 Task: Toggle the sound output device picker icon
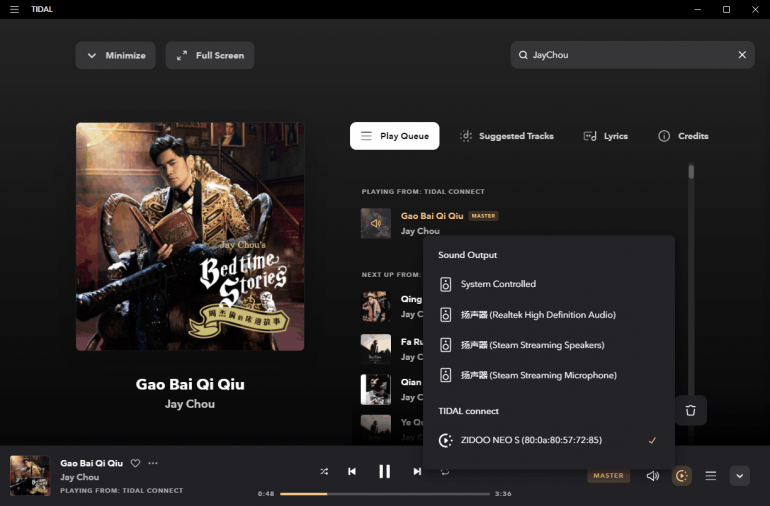pyautogui.click(x=682, y=476)
